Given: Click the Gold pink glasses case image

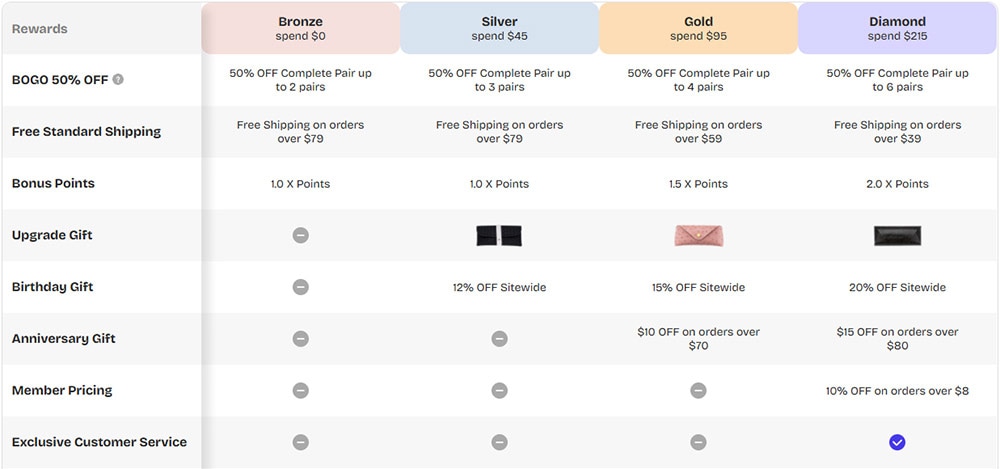Looking at the screenshot, I should (x=698, y=236).
